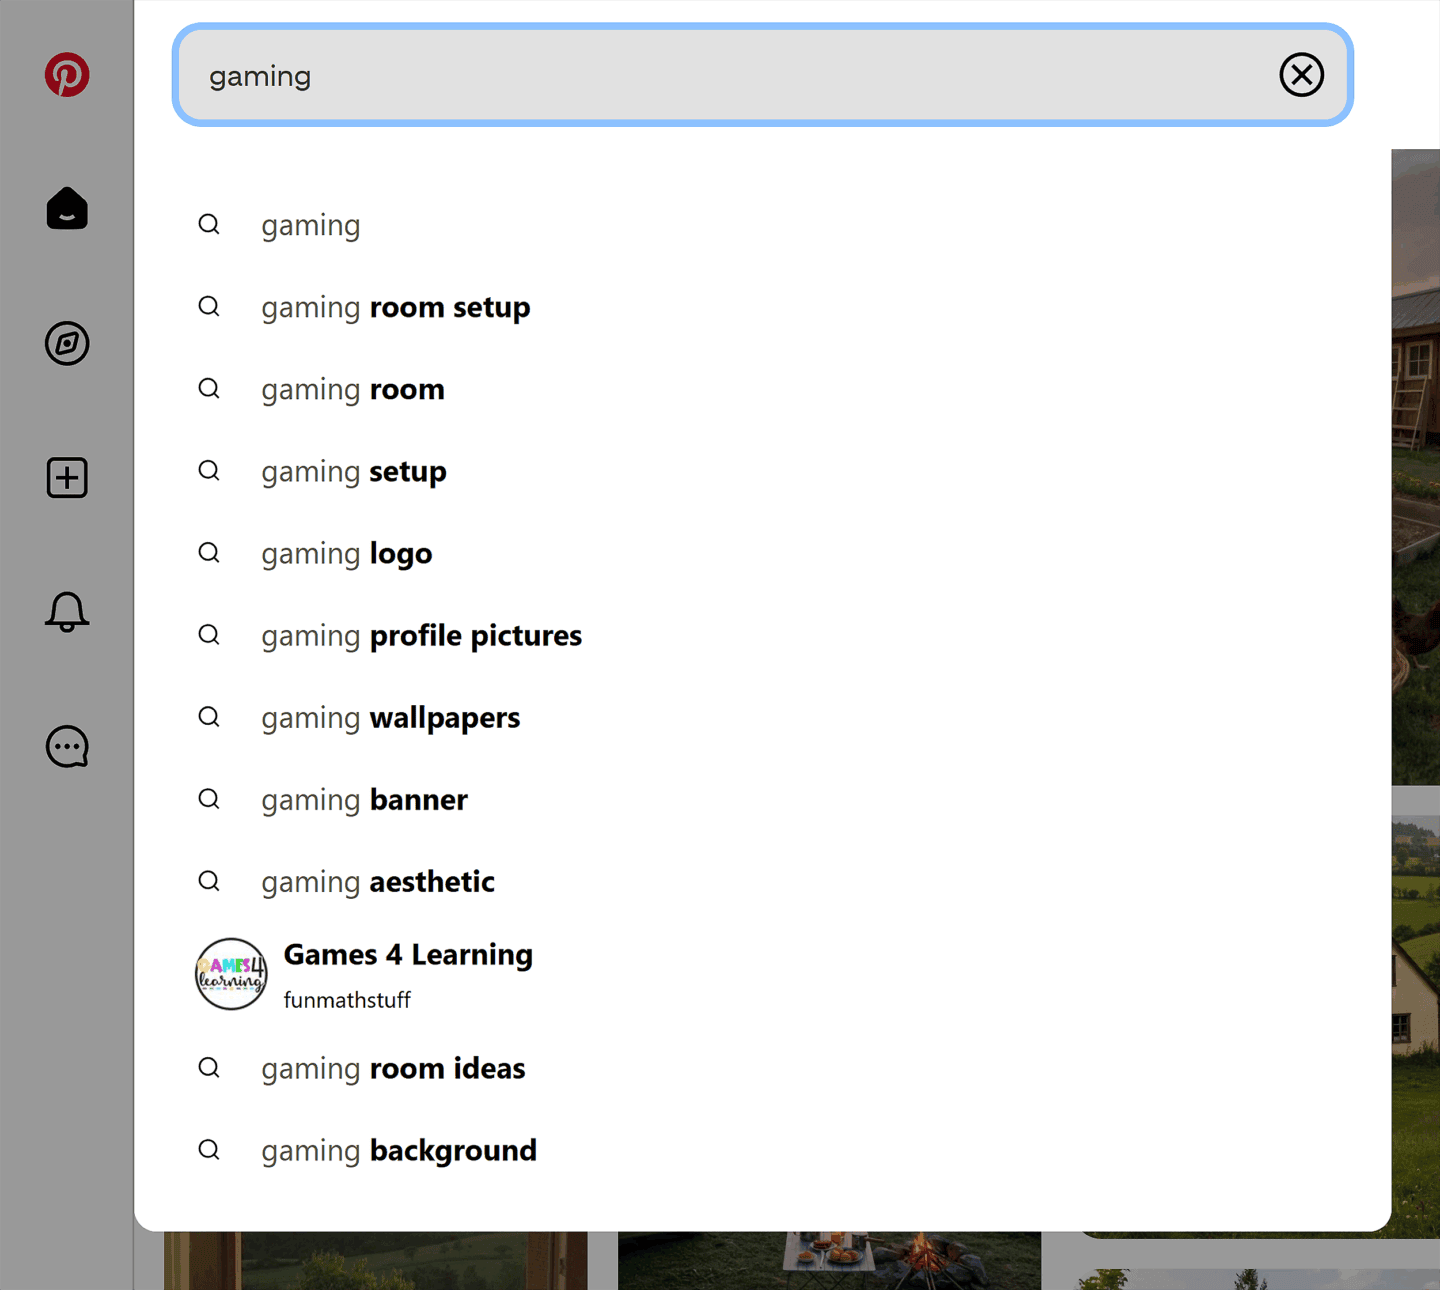Viewport: 1440px width, 1290px height.
Task: Pick the gaming profile pictures suggestion
Action: (x=421, y=635)
